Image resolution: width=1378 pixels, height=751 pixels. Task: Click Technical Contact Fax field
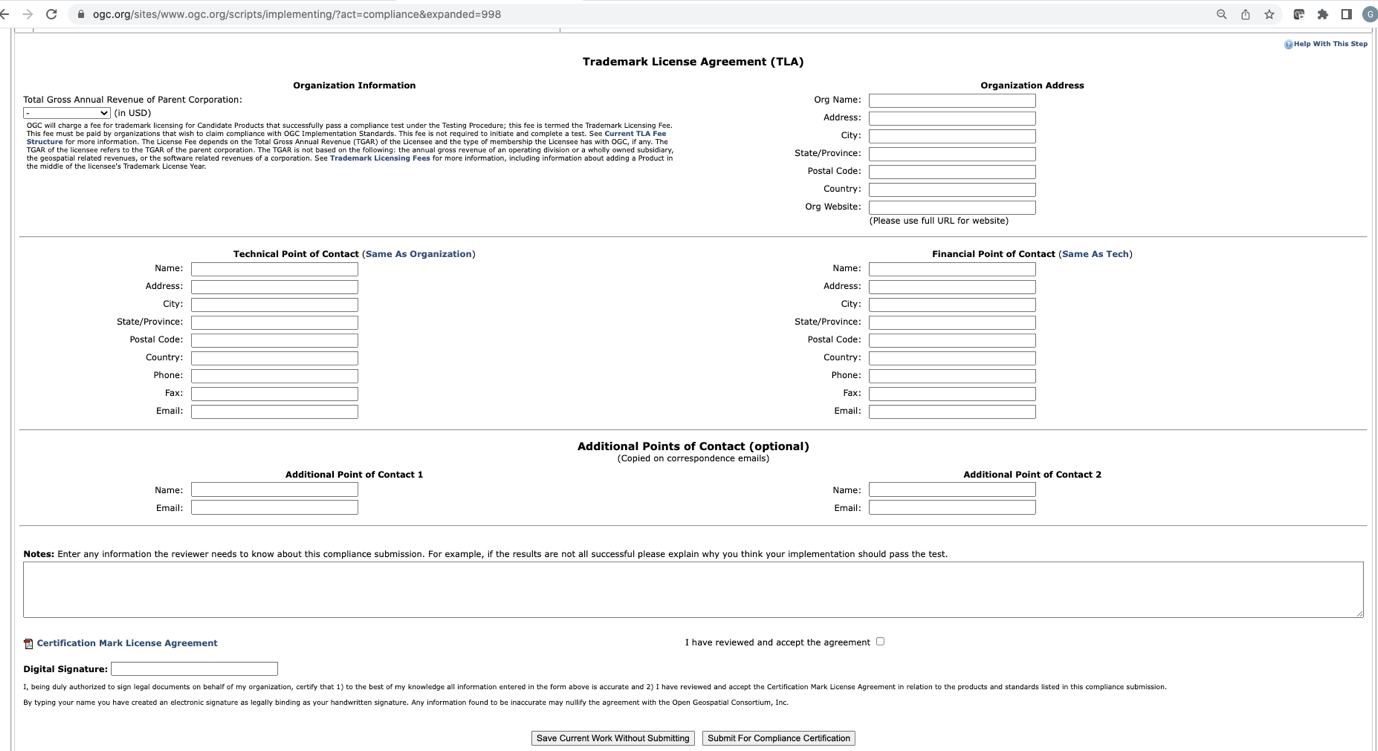274,394
